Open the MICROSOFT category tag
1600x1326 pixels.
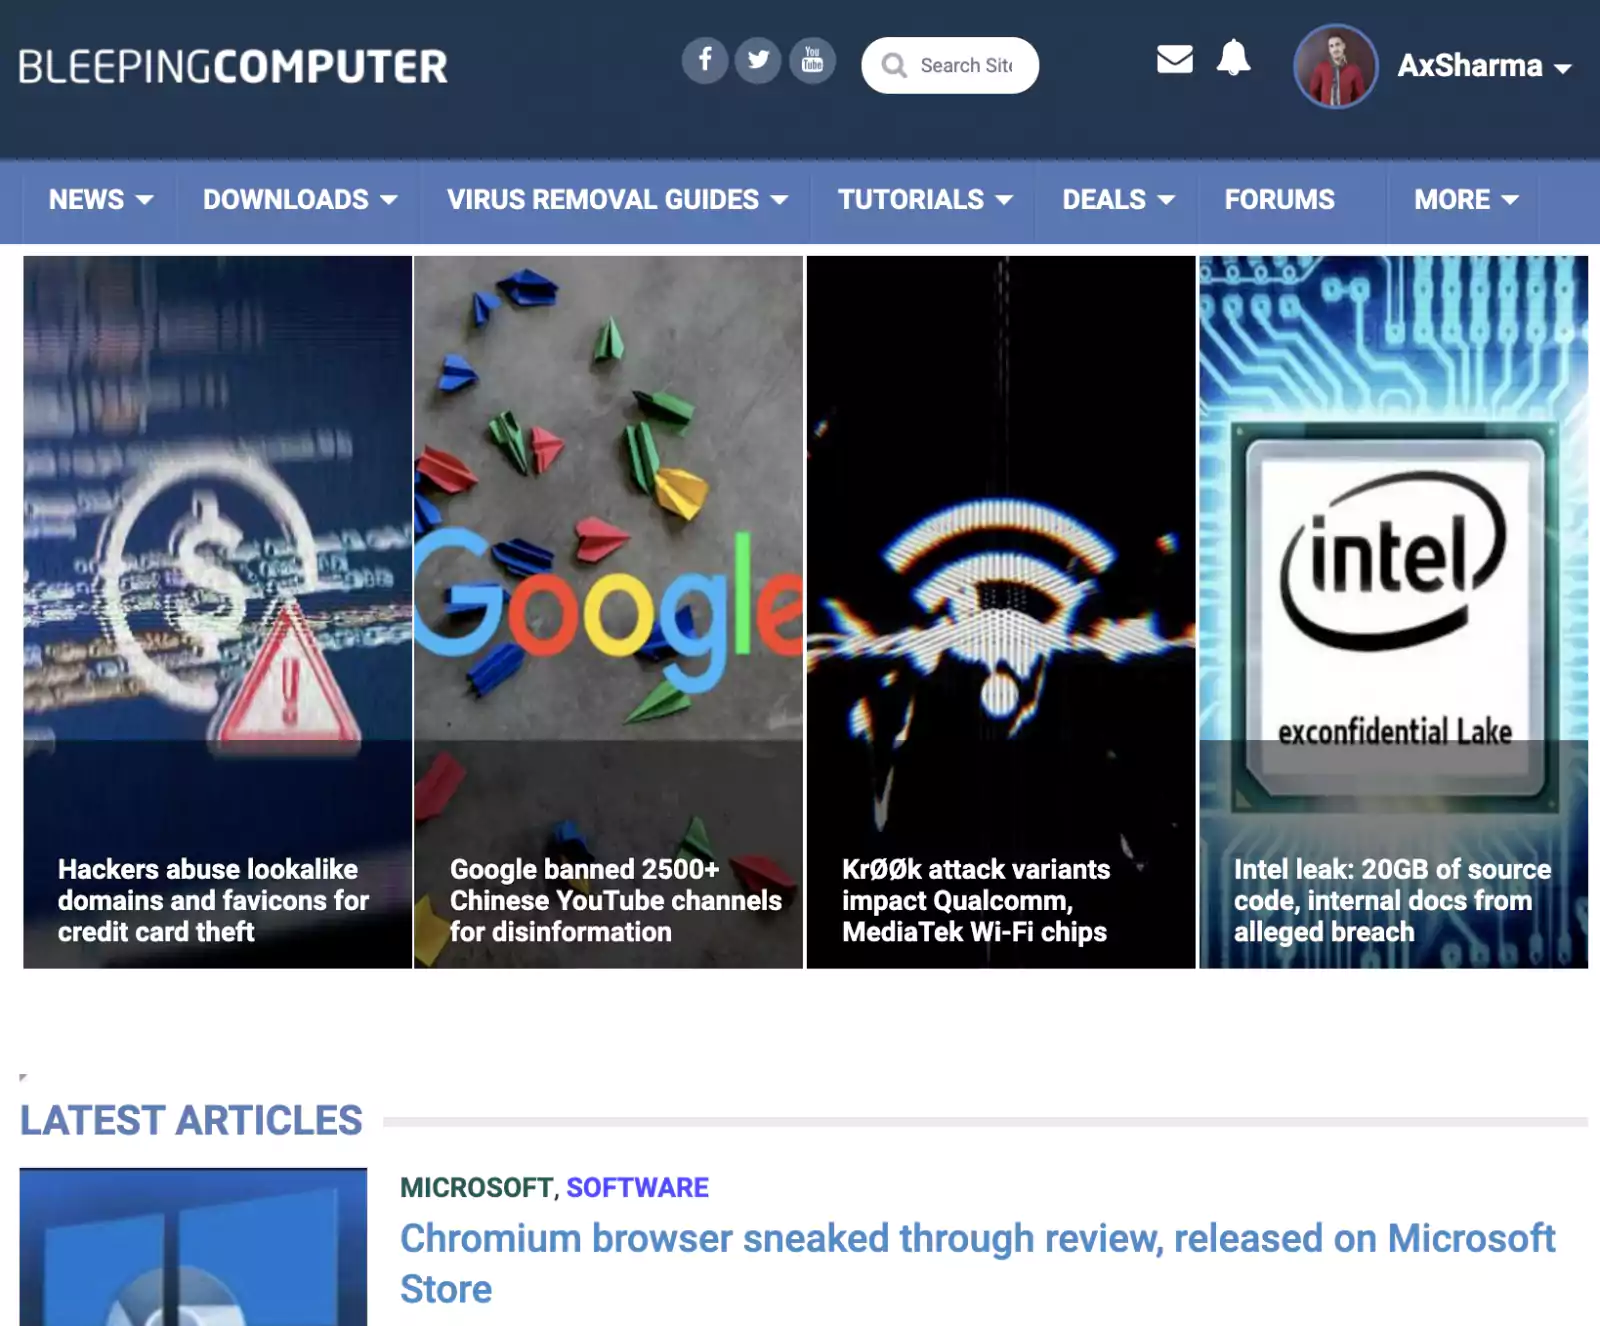(476, 1187)
